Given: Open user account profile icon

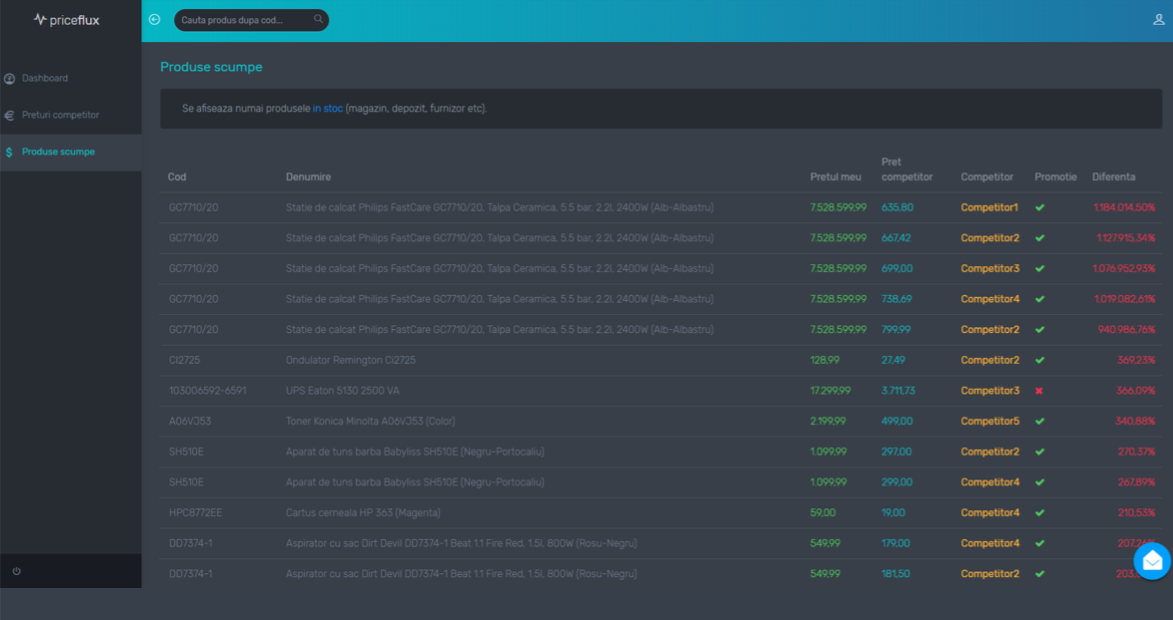Looking at the screenshot, I should [1158, 20].
